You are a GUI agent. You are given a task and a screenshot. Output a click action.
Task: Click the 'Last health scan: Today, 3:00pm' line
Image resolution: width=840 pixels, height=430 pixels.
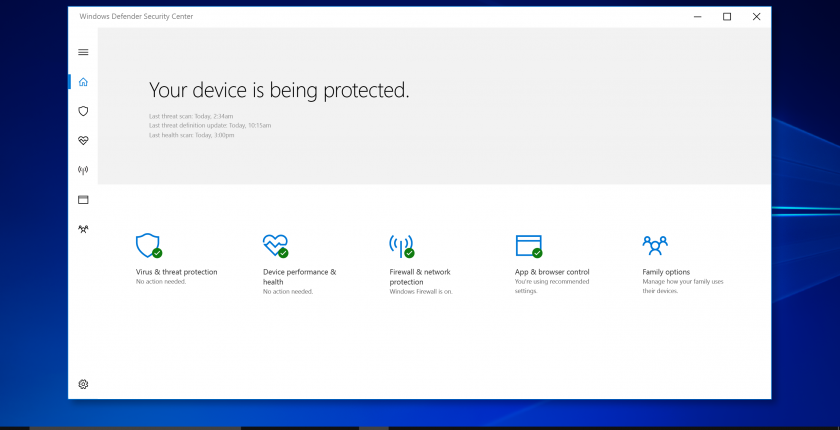coord(191,135)
